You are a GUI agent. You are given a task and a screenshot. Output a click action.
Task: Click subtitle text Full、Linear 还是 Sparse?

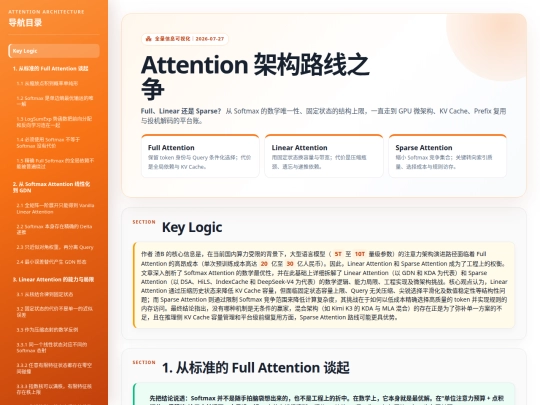(x=181, y=111)
